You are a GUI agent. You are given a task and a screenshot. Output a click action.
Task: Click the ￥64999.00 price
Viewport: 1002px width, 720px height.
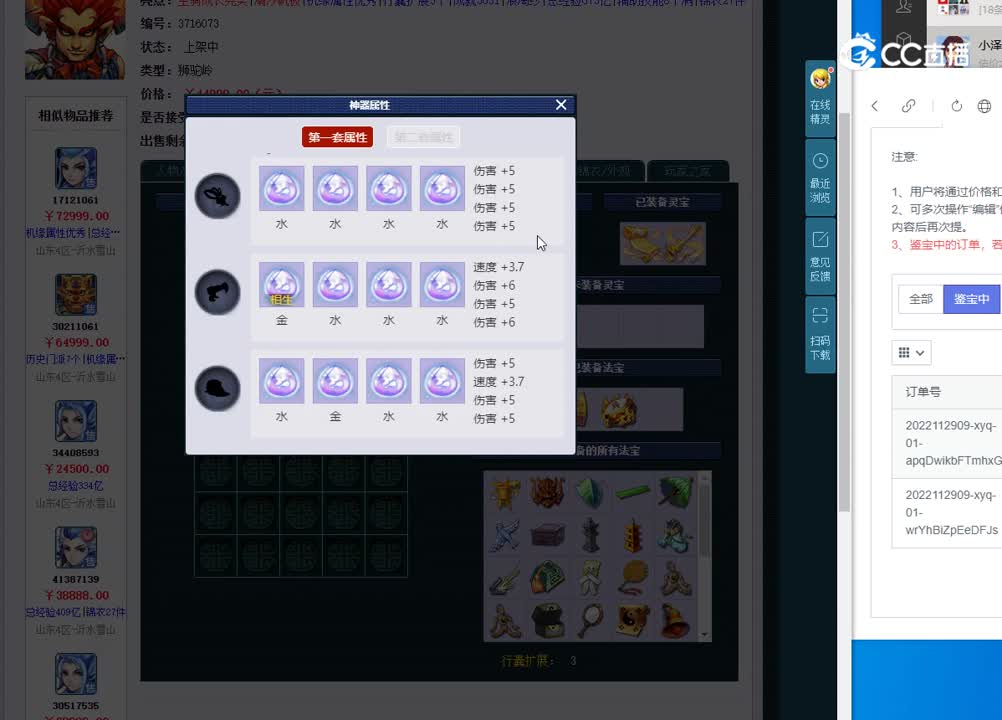point(77,342)
